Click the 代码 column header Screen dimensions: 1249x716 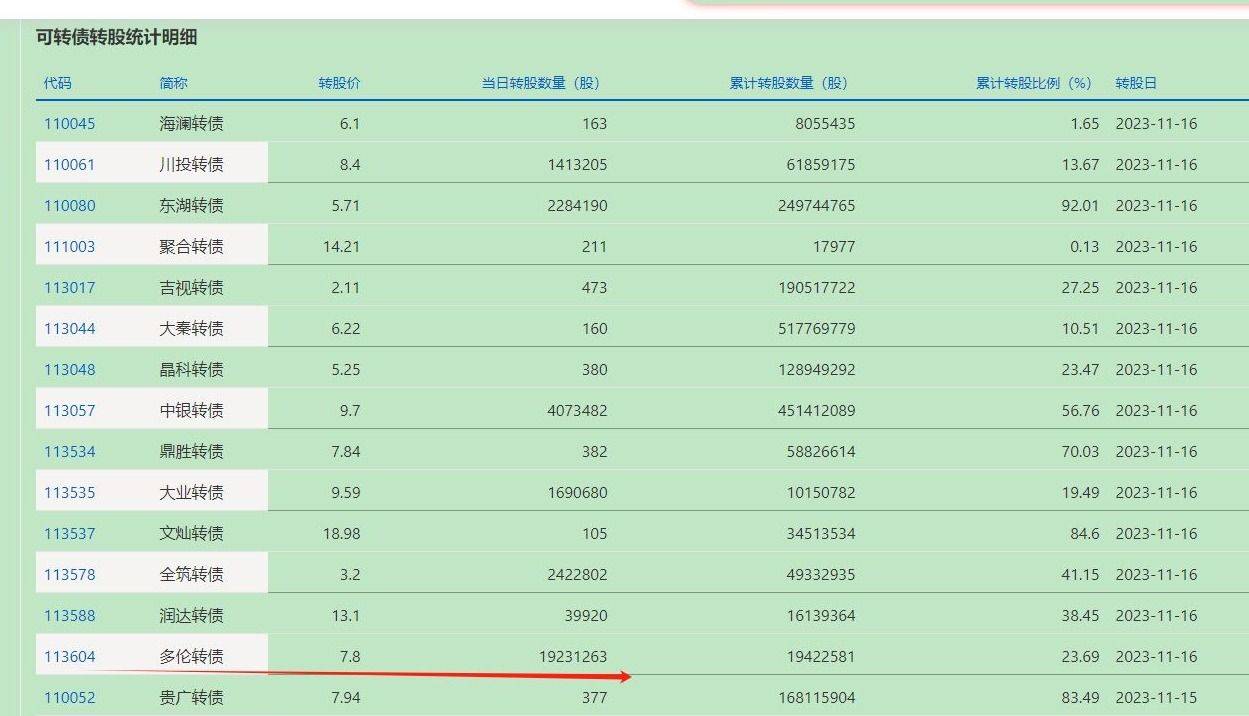click(58, 83)
